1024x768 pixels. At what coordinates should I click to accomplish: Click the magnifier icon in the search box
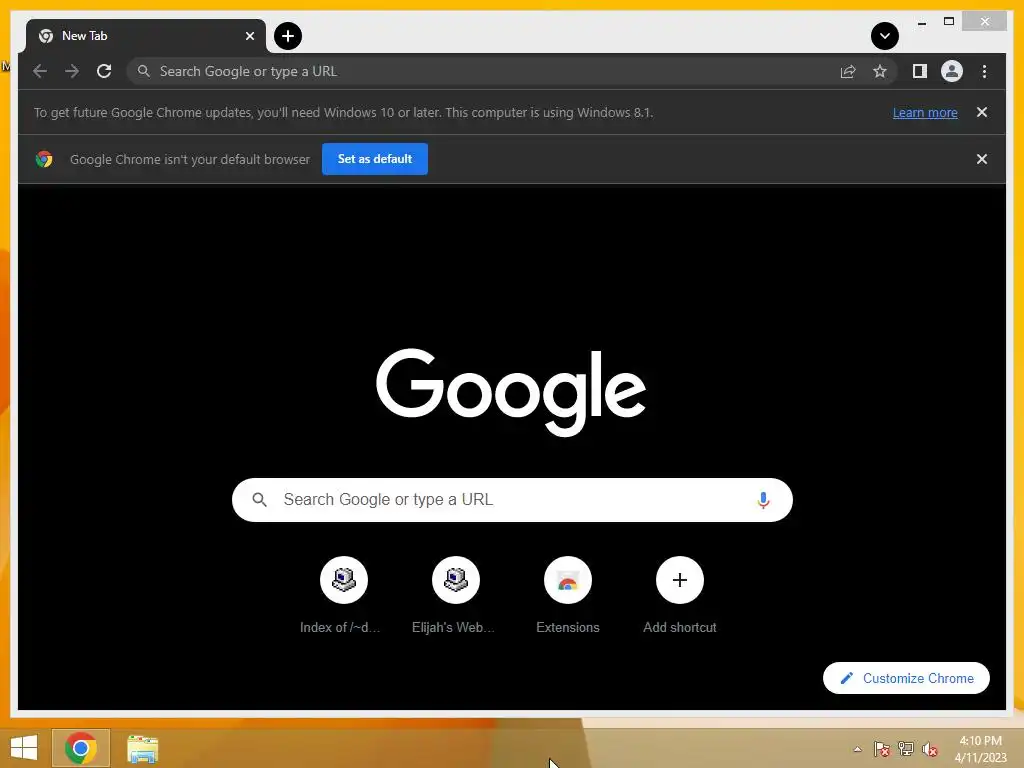259,500
